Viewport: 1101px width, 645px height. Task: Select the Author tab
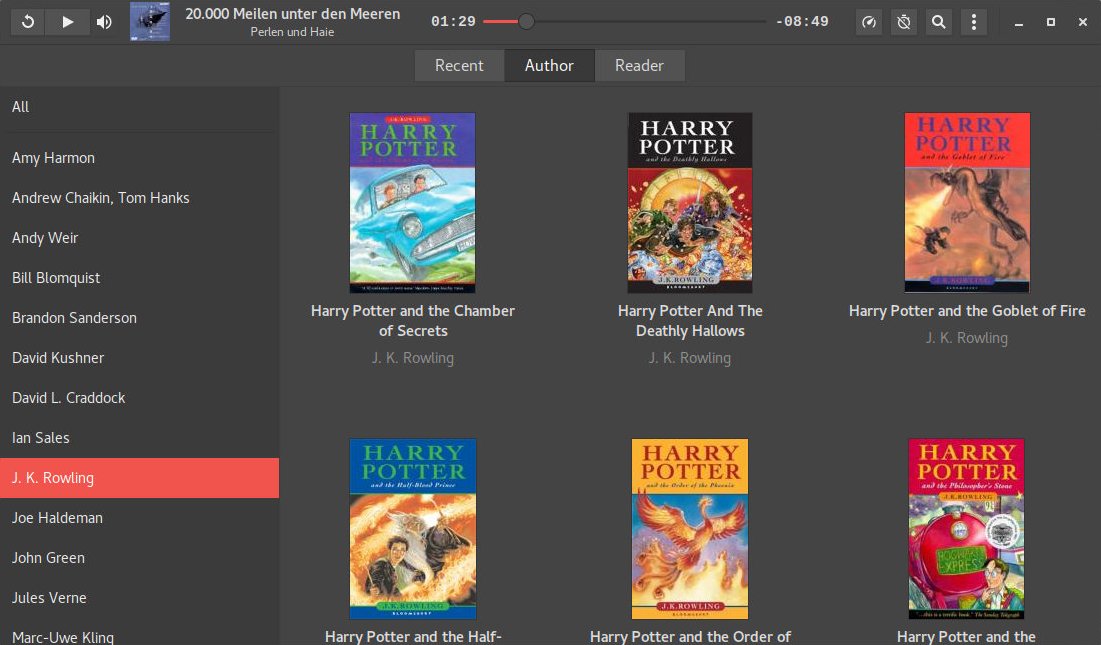[x=549, y=65]
